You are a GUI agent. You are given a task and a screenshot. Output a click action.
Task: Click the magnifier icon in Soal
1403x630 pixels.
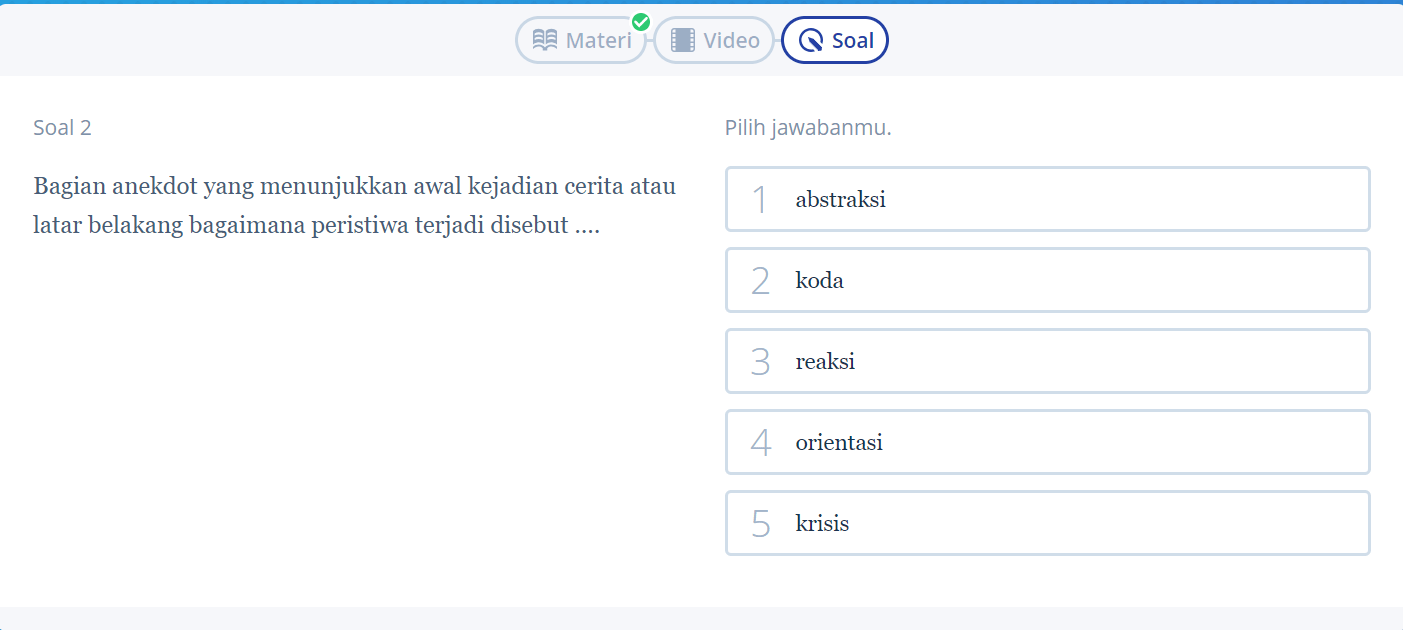click(x=811, y=41)
